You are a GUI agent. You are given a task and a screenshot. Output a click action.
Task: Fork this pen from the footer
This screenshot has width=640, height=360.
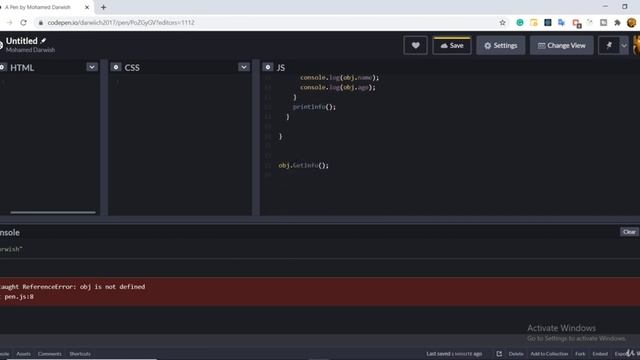click(x=580, y=354)
